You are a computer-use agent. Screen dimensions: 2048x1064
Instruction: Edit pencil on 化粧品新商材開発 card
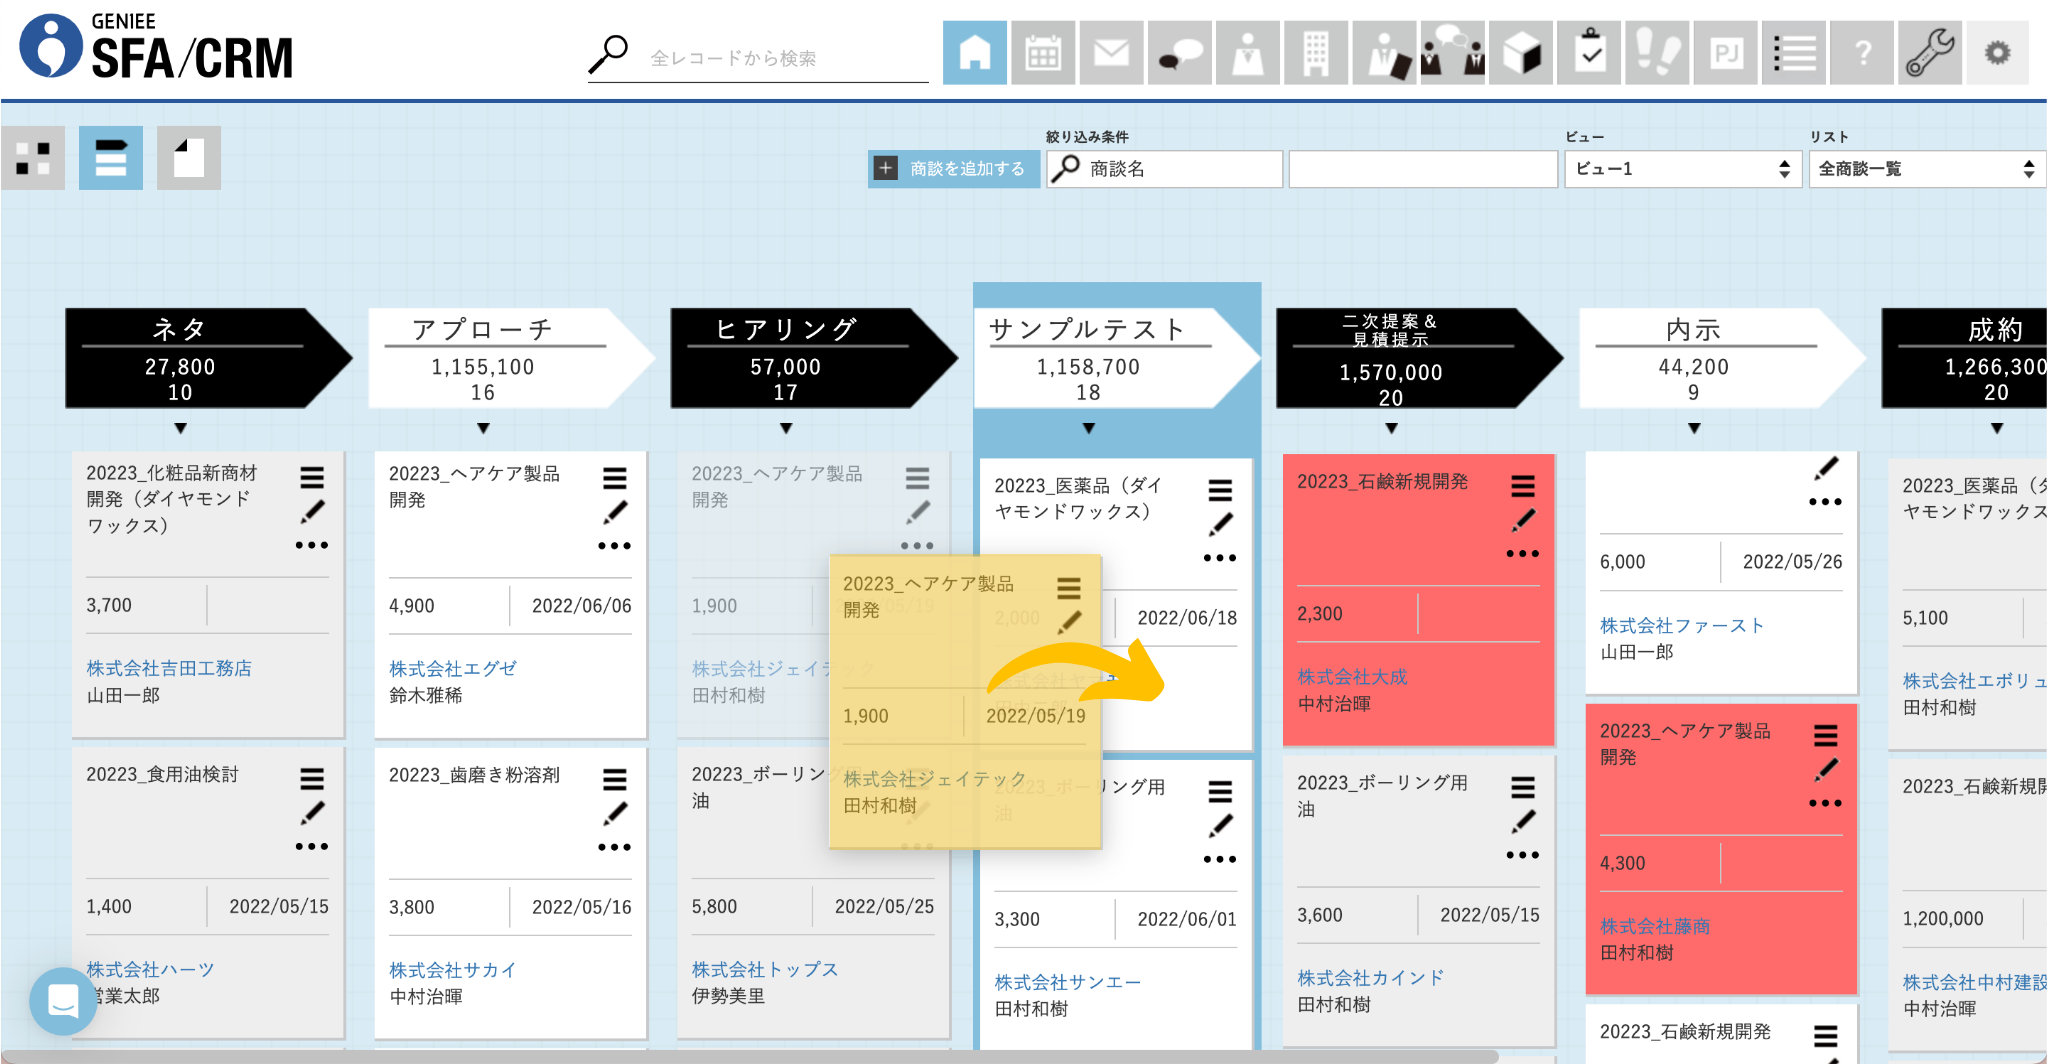(313, 511)
